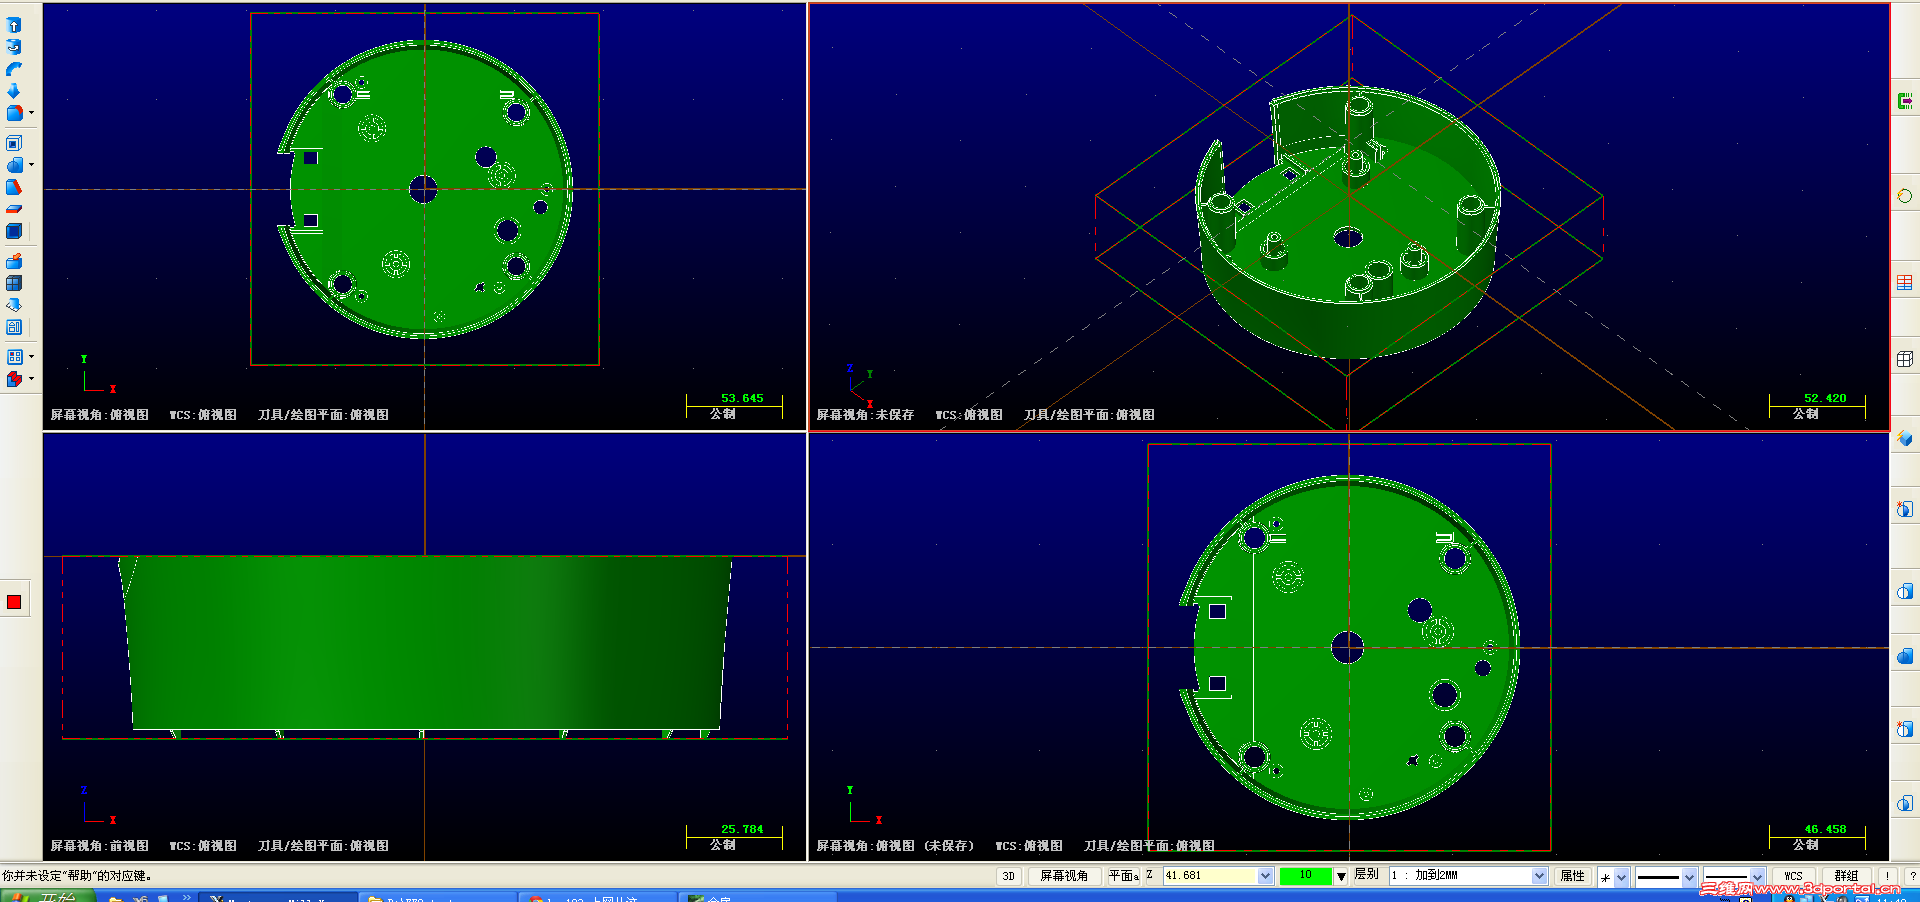This screenshot has width=1920, height=902.
Task: Click the 平面 planes button
Action: click(1123, 876)
